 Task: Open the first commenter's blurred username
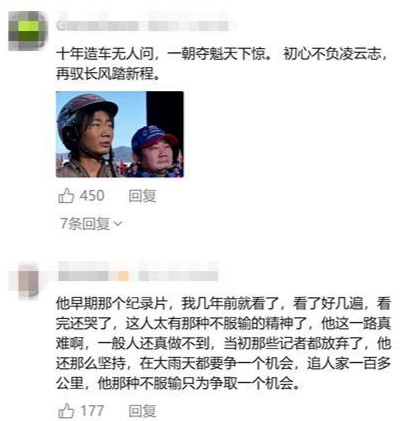147,22
